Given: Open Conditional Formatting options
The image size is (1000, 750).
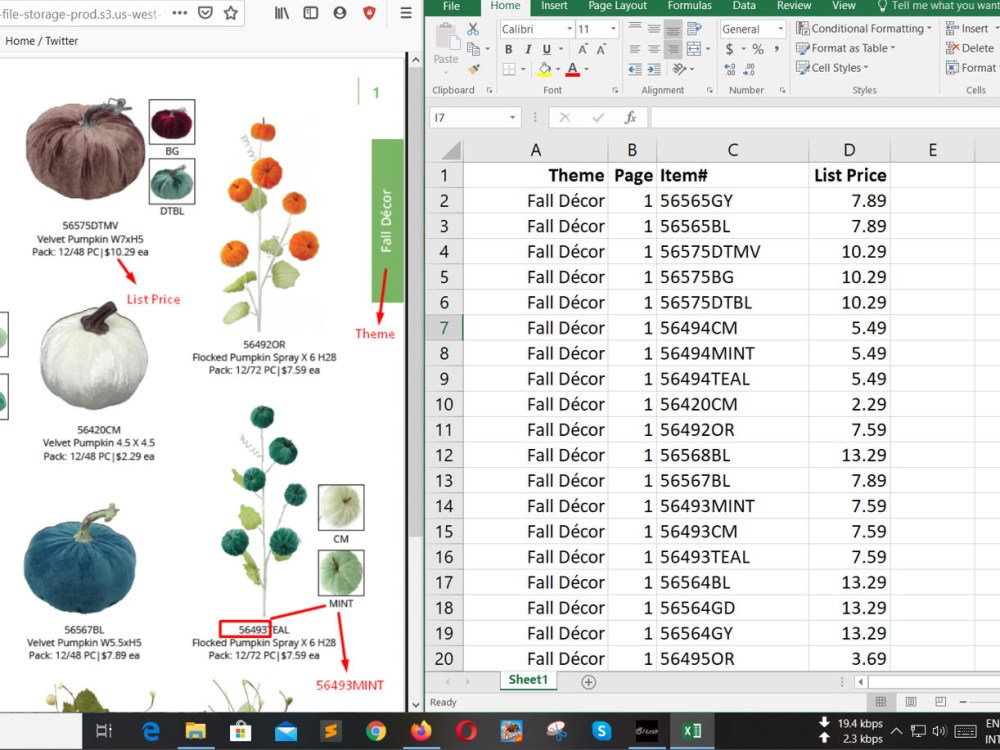Looking at the screenshot, I should 866,28.
